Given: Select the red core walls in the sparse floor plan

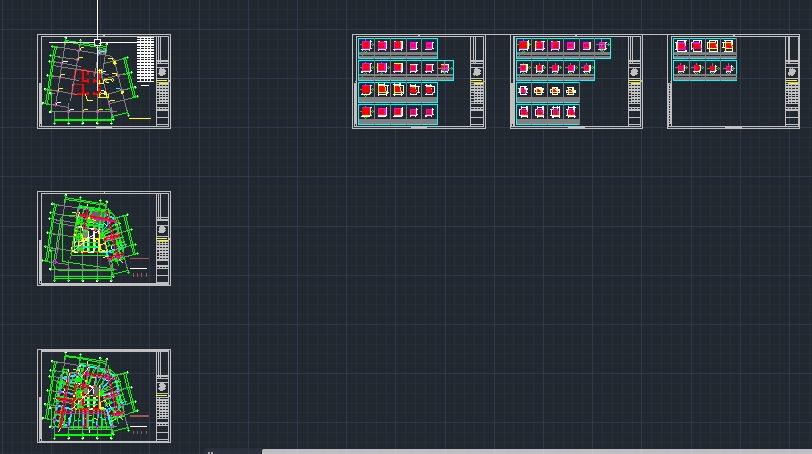Looking at the screenshot, I should point(86,83).
